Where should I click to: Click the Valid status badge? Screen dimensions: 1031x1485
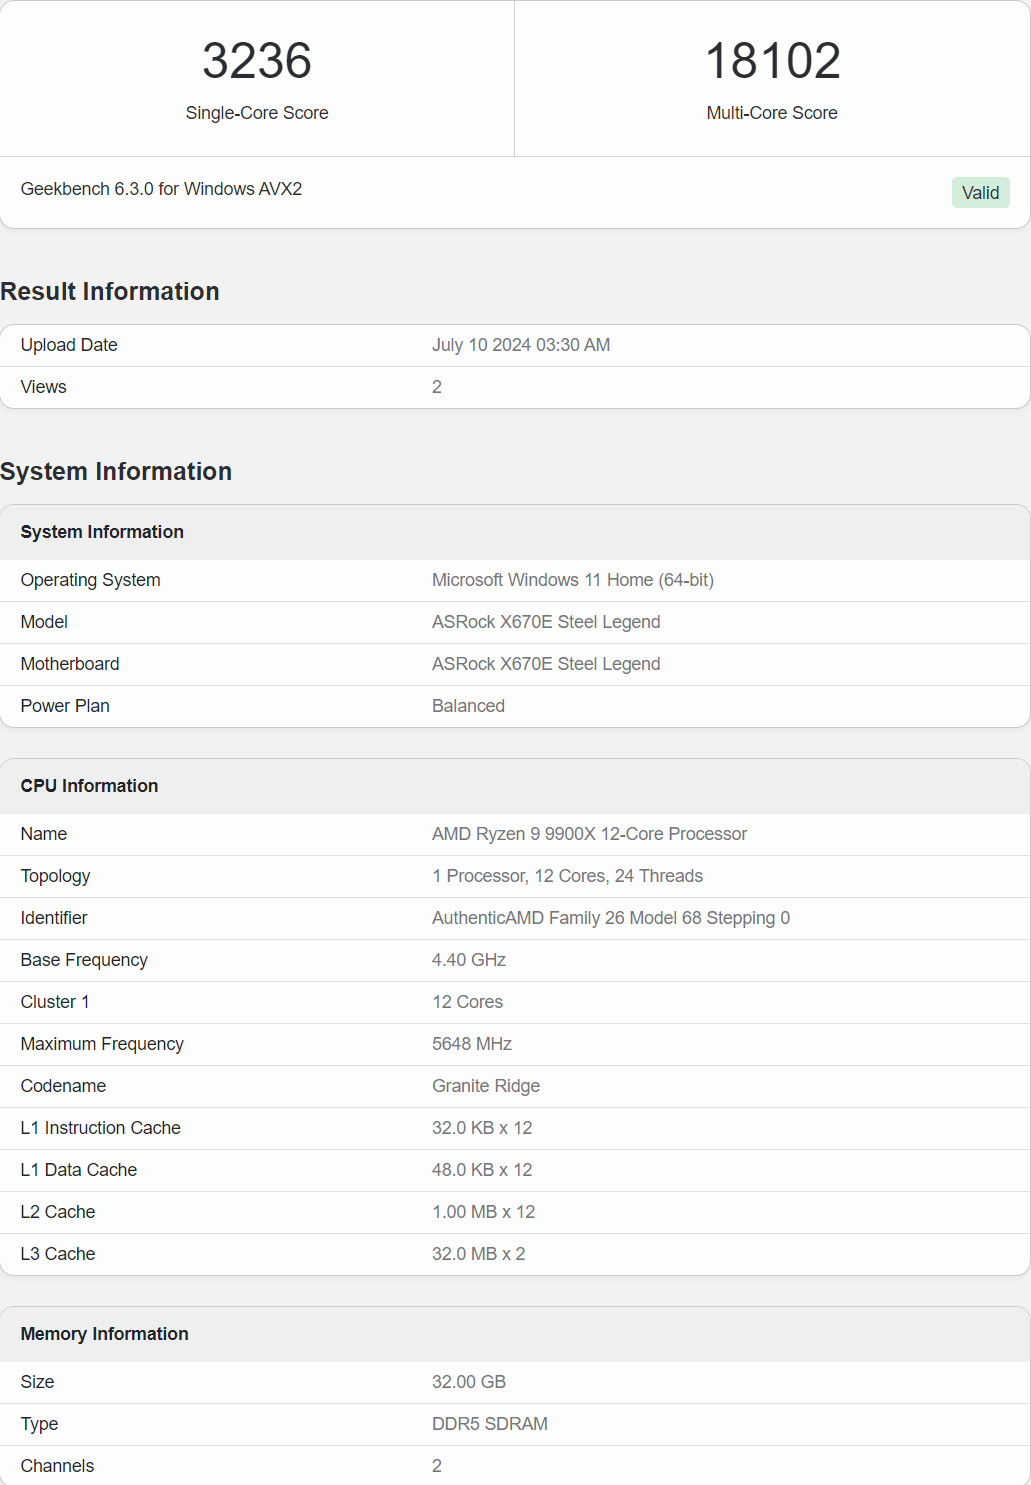coord(980,193)
